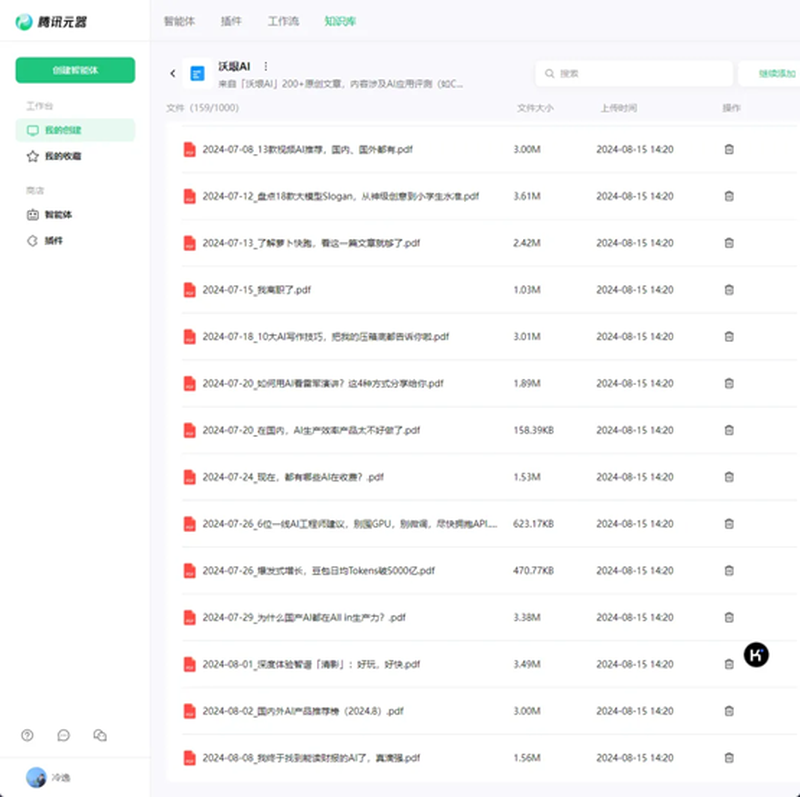This screenshot has width=800, height=797.
Task: Click the black floating K icon
Action: pyautogui.click(x=757, y=655)
